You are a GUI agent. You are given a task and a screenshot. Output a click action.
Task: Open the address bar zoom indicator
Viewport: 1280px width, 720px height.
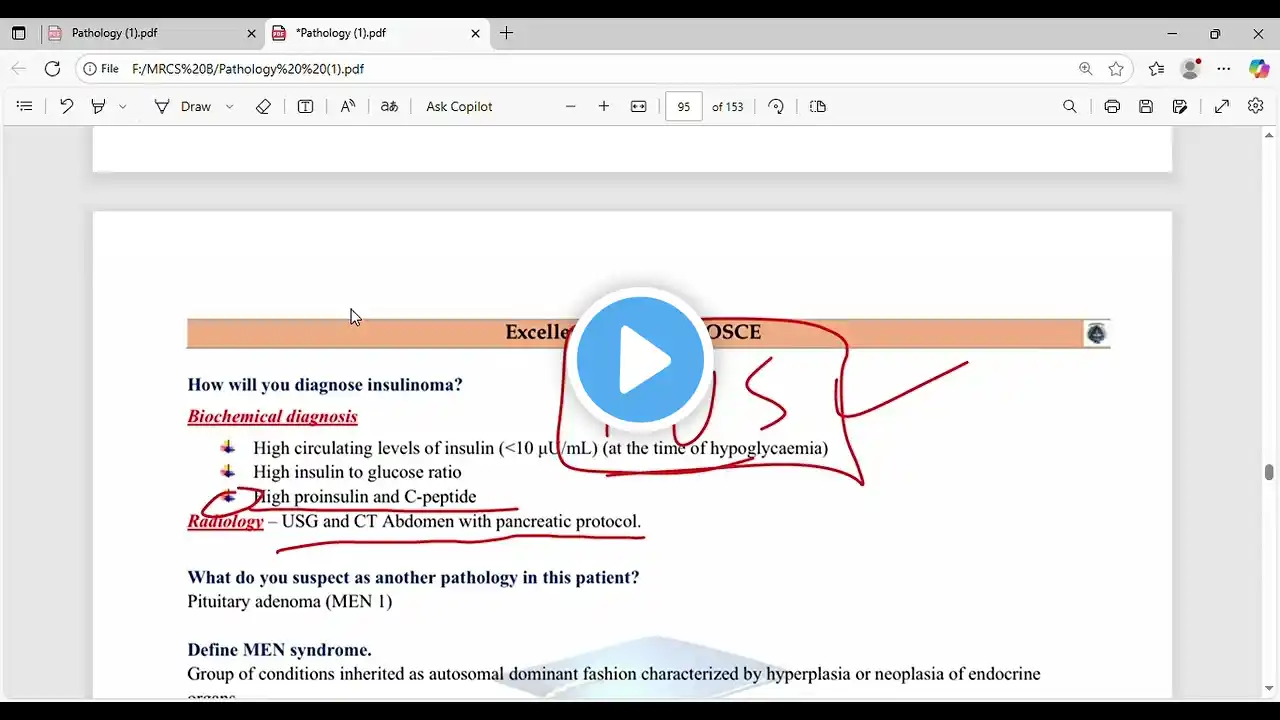click(1086, 69)
